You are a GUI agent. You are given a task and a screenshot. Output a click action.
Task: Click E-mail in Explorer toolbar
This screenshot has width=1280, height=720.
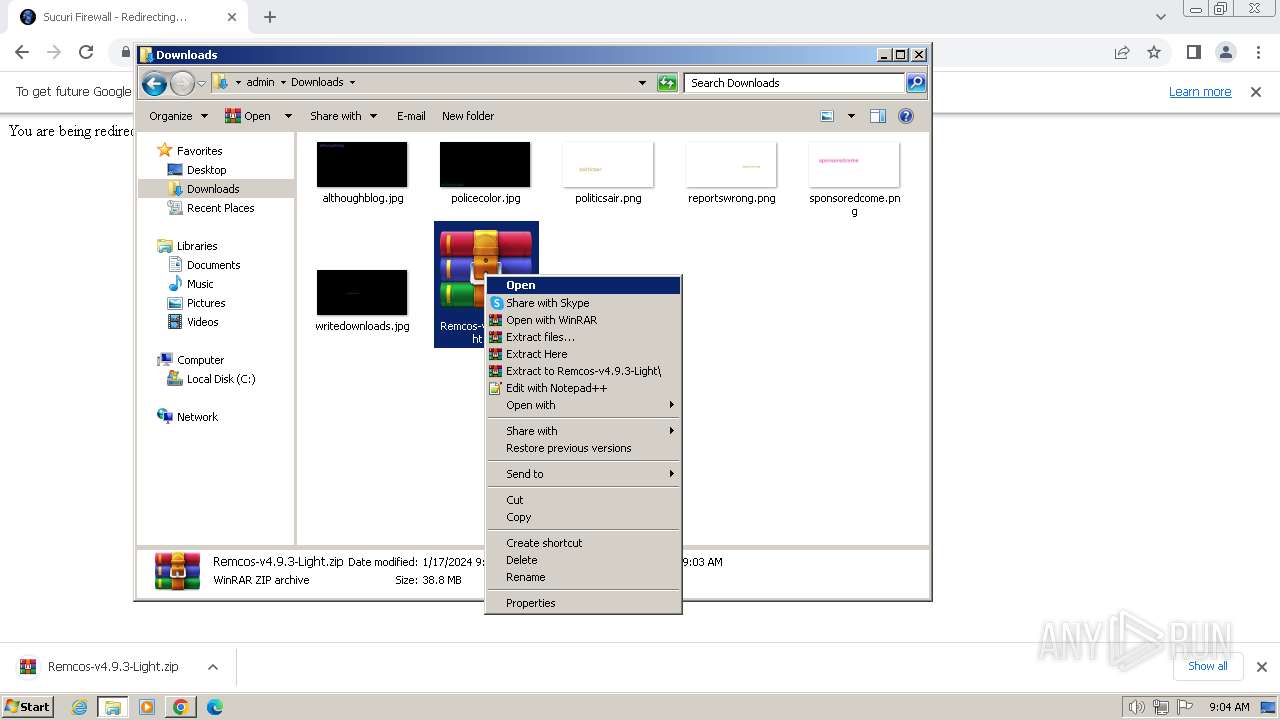411,116
